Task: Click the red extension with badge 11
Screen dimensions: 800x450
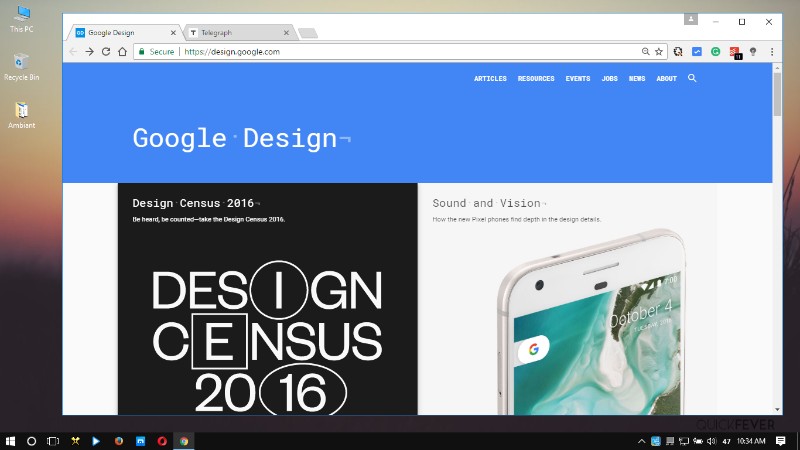Action: coord(735,52)
